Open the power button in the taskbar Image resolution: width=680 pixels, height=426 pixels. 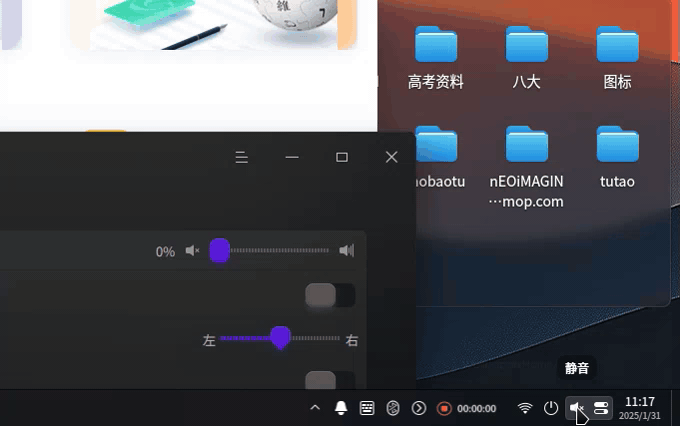point(551,408)
